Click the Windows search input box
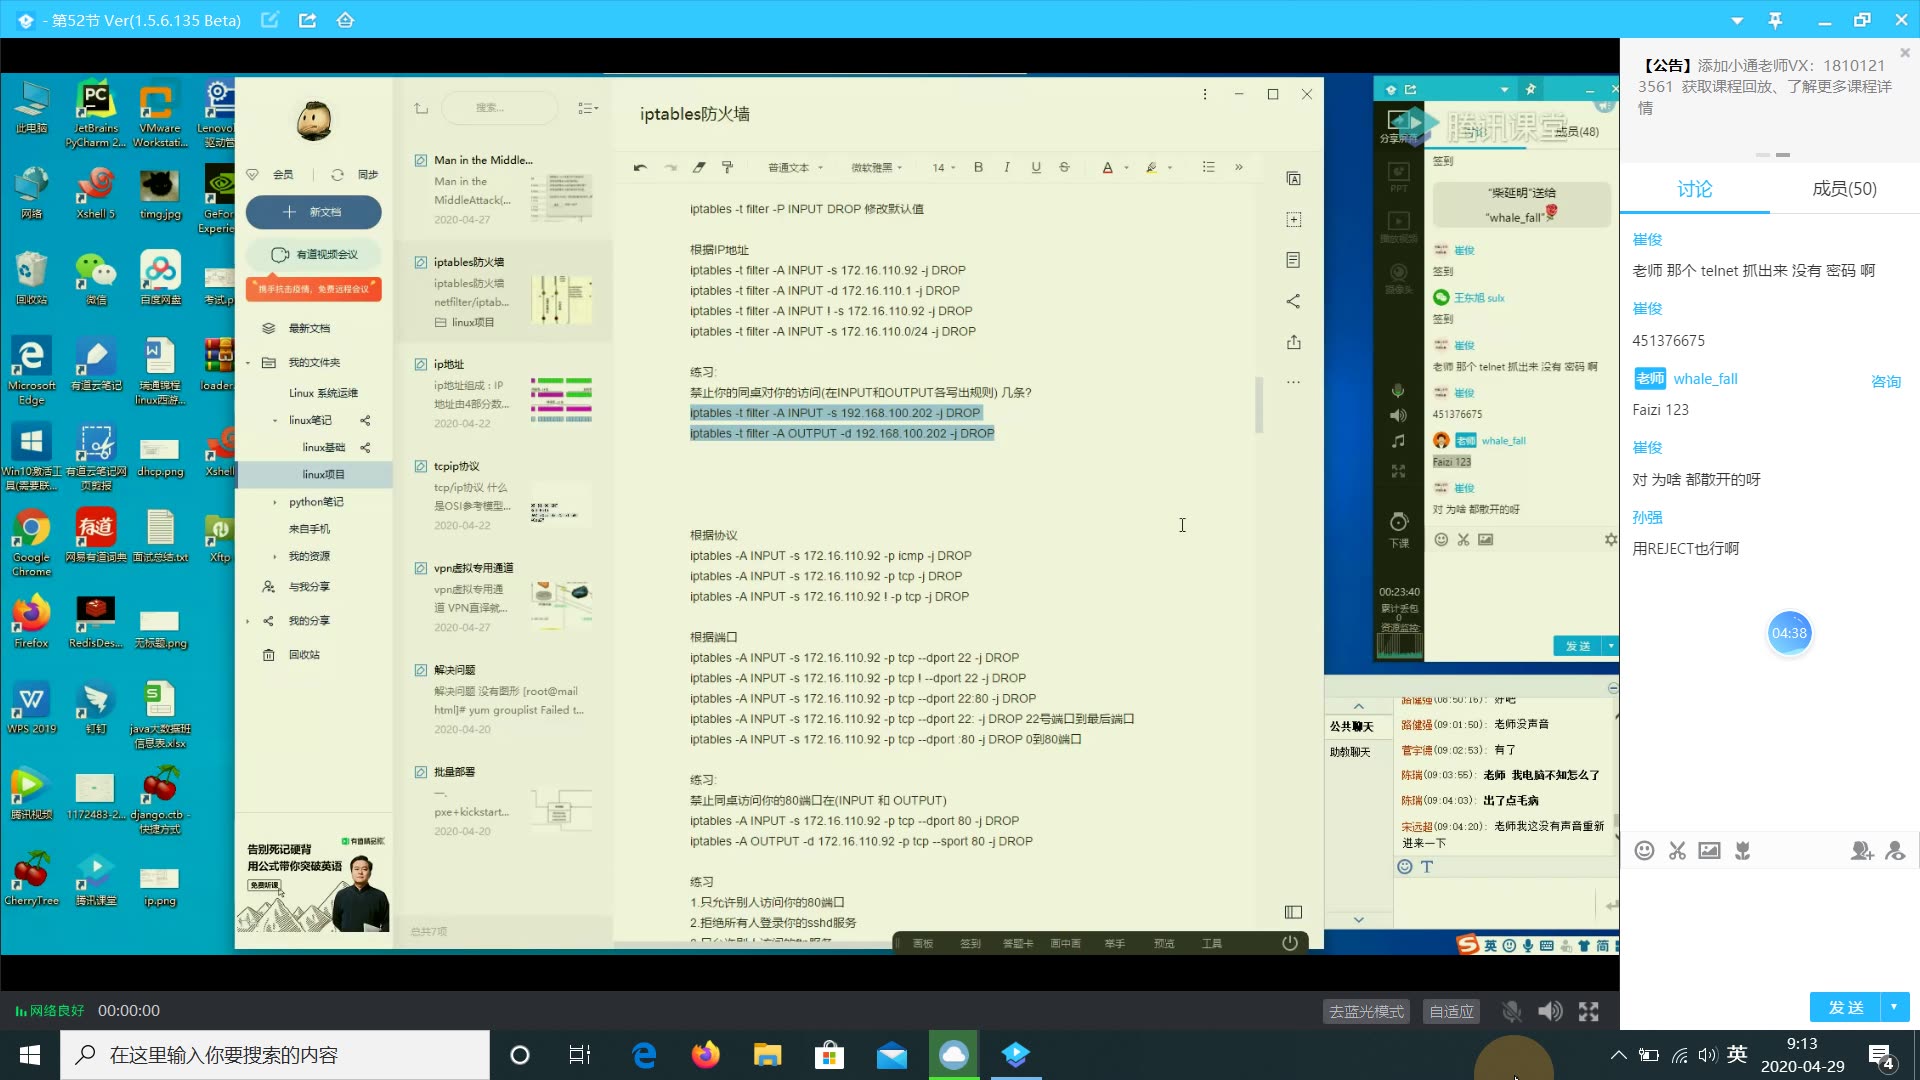Image resolution: width=1920 pixels, height=1080 pixels. pos(275,1055)
